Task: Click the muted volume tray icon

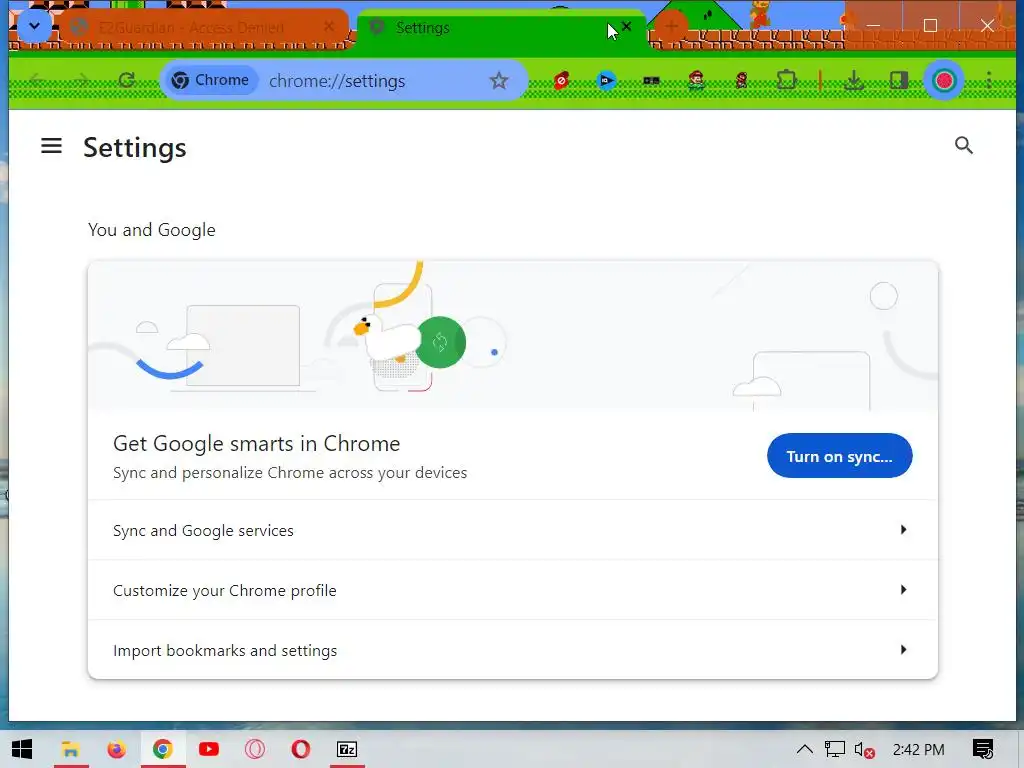Action: 864,750
